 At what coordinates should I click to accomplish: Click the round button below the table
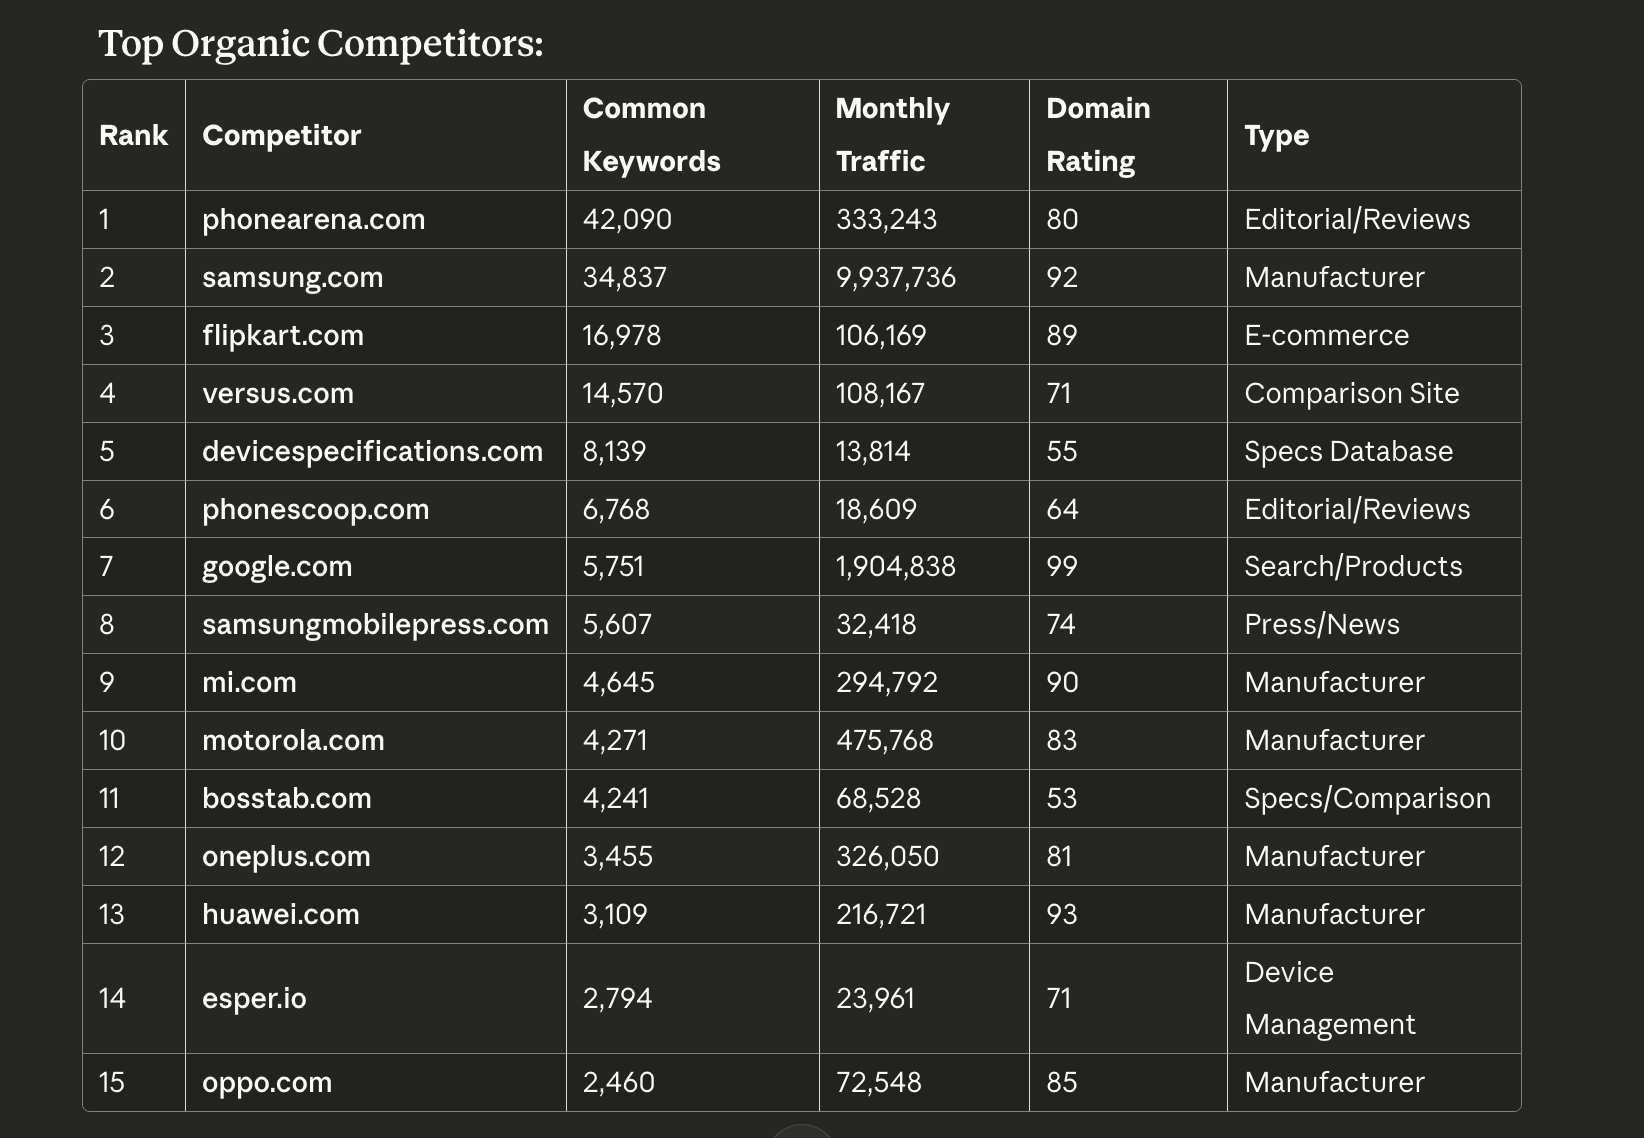click(x=802, y=1132)
